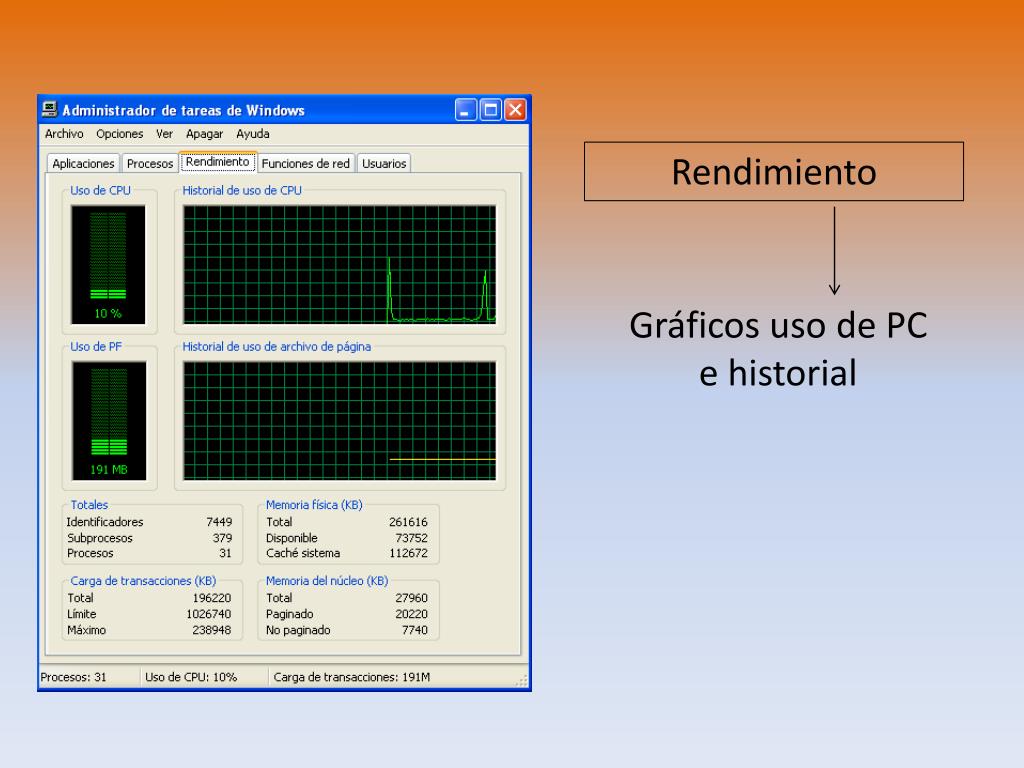
Task: Switch to the Usuarios tab
Action: (x=384, y=163)
